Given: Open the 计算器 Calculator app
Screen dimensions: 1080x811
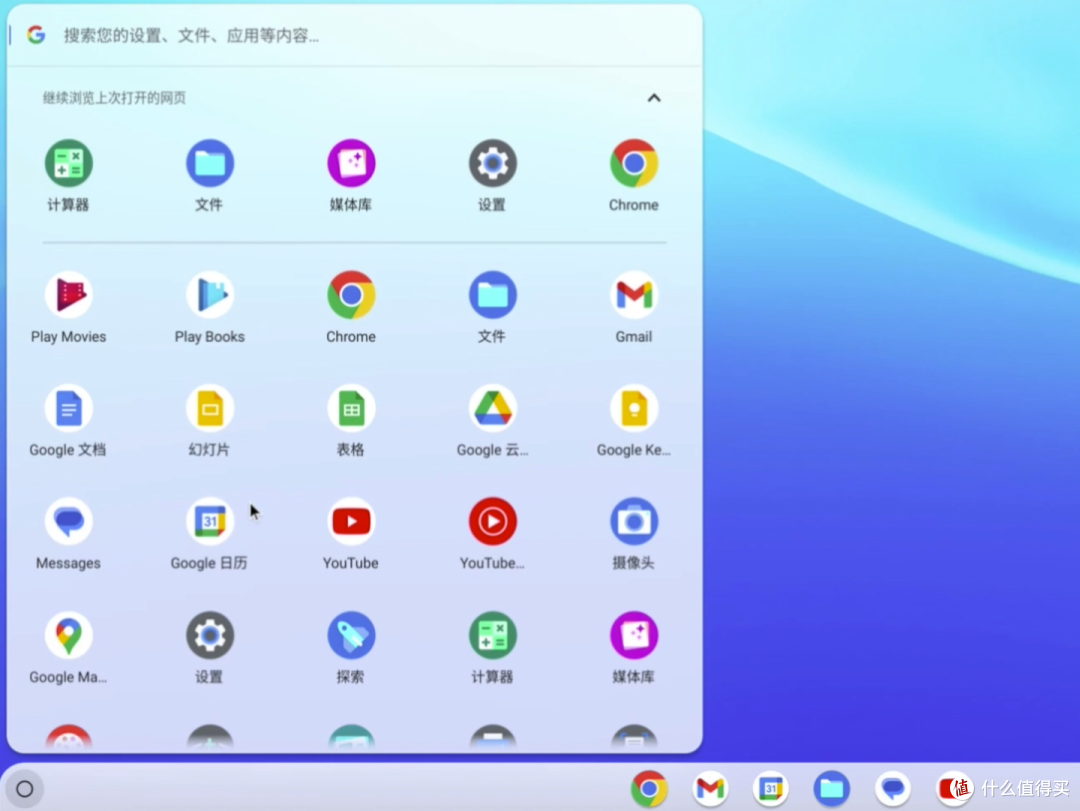Looking at the screenshot, I should click(68, 162).
